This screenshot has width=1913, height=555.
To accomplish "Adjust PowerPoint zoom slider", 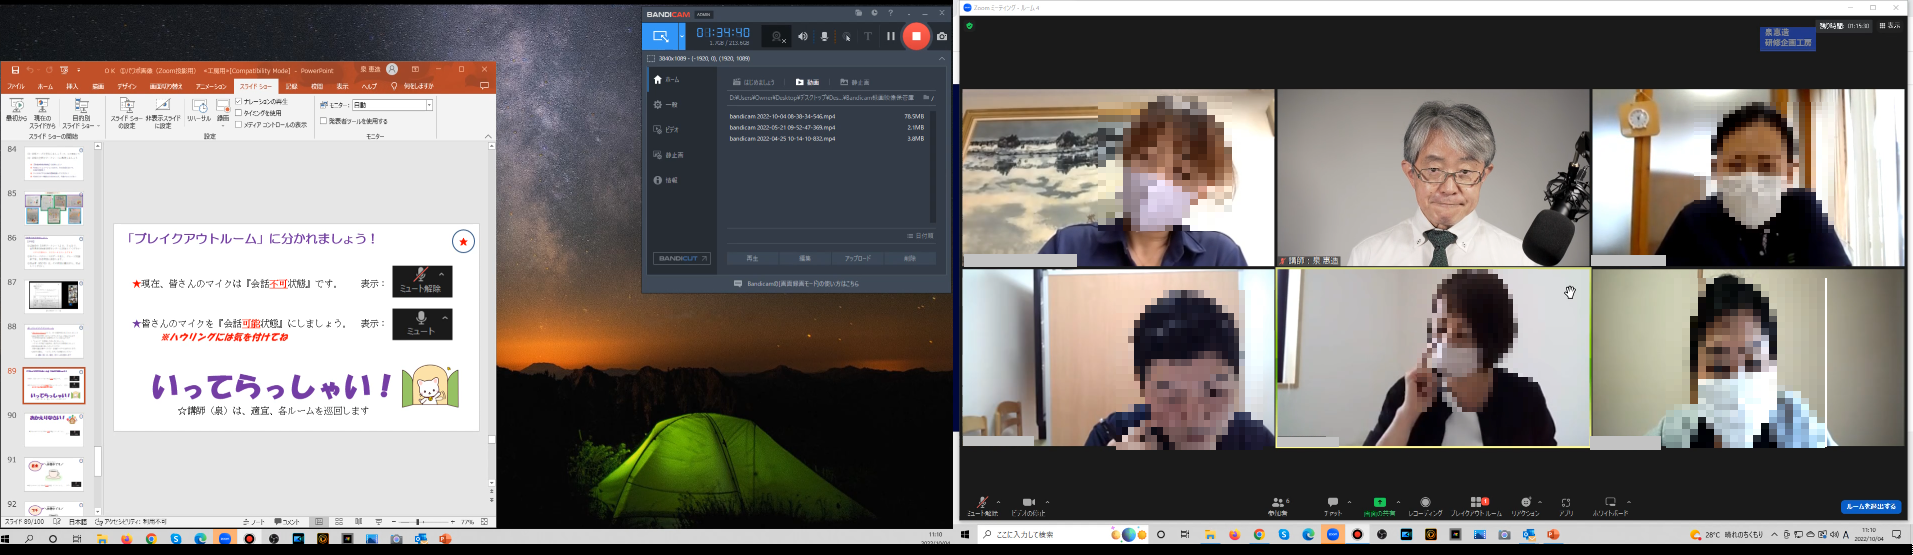I will pyautogui.click(x=418, y=522).
